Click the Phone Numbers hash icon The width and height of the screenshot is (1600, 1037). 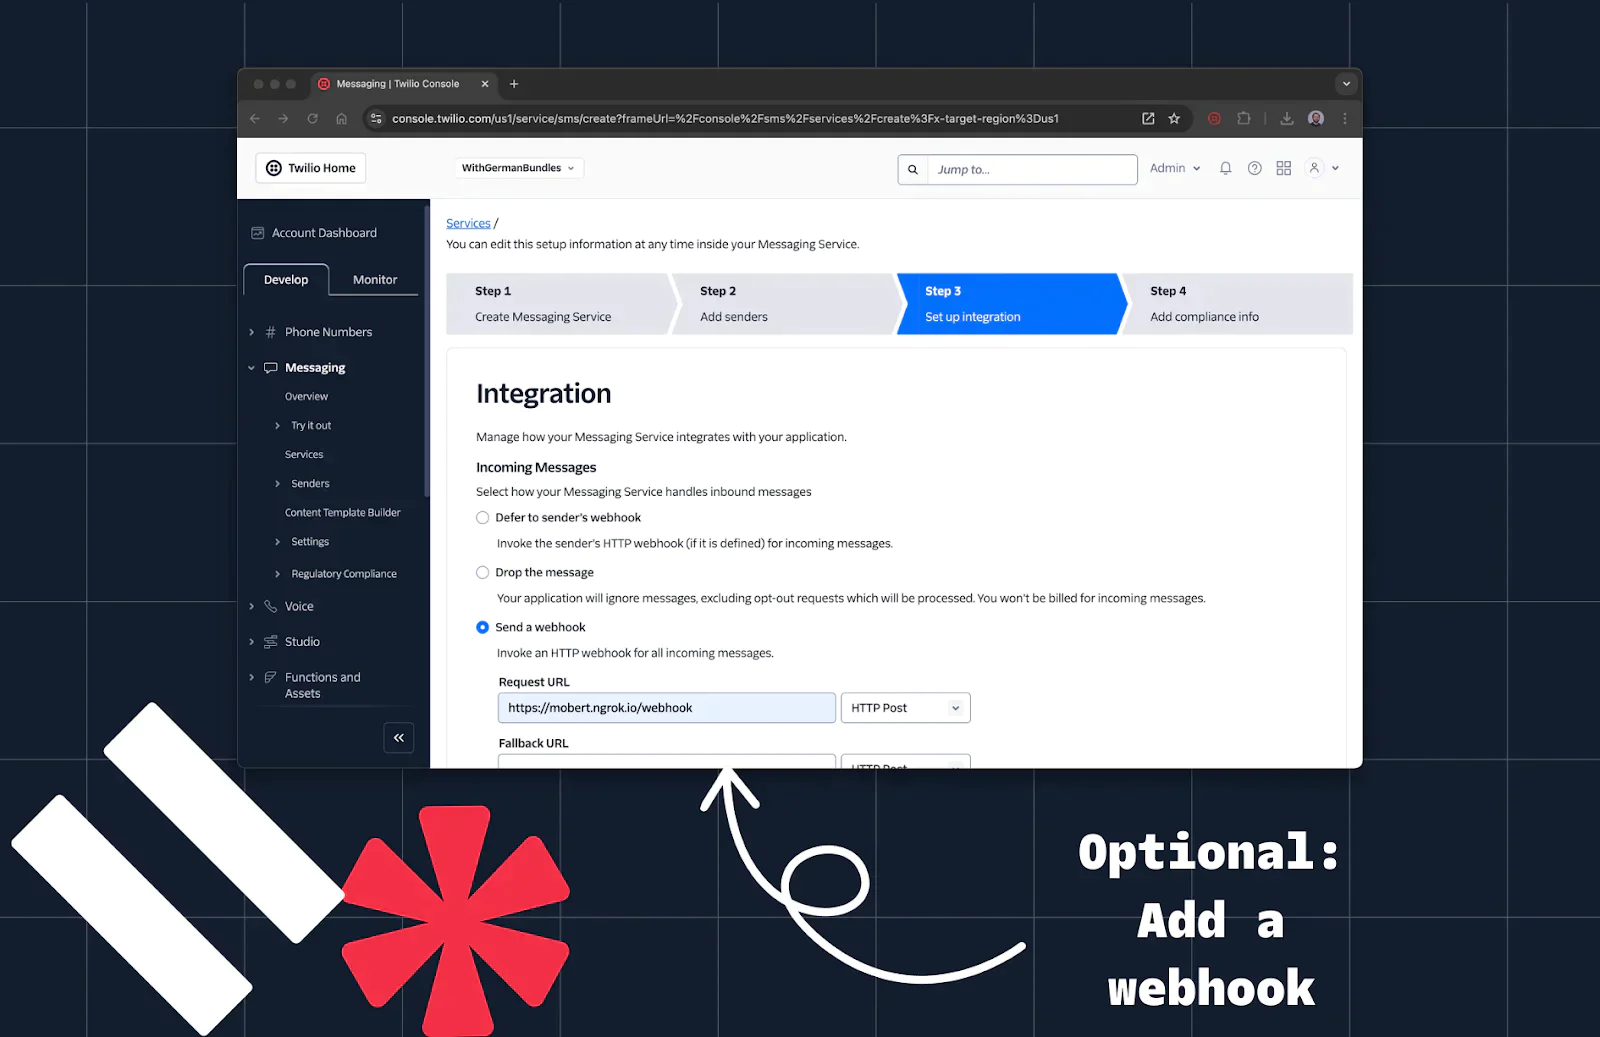click(x=270, y=332)
